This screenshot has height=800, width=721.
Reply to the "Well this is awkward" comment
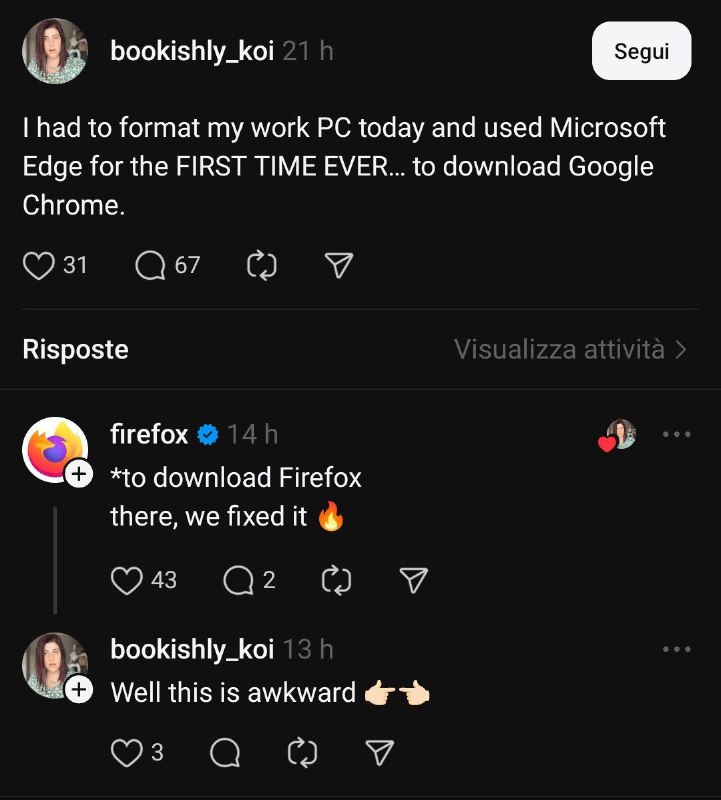click(x=225, y=753)
